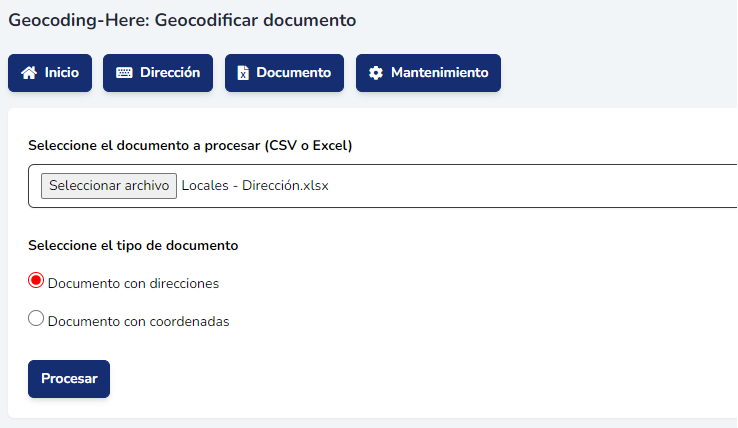Click empty space inside the file input box

(530, 186)
